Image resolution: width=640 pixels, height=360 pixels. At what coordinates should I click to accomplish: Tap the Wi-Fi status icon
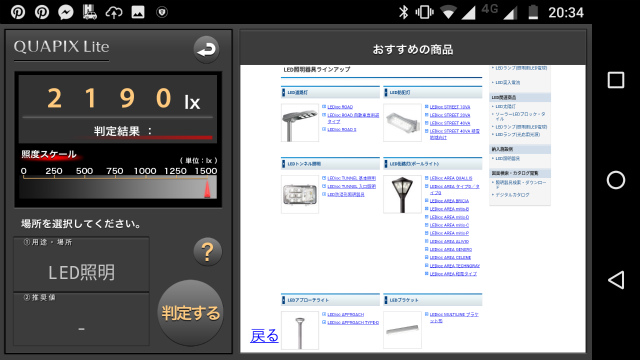[x=448, y=13]
